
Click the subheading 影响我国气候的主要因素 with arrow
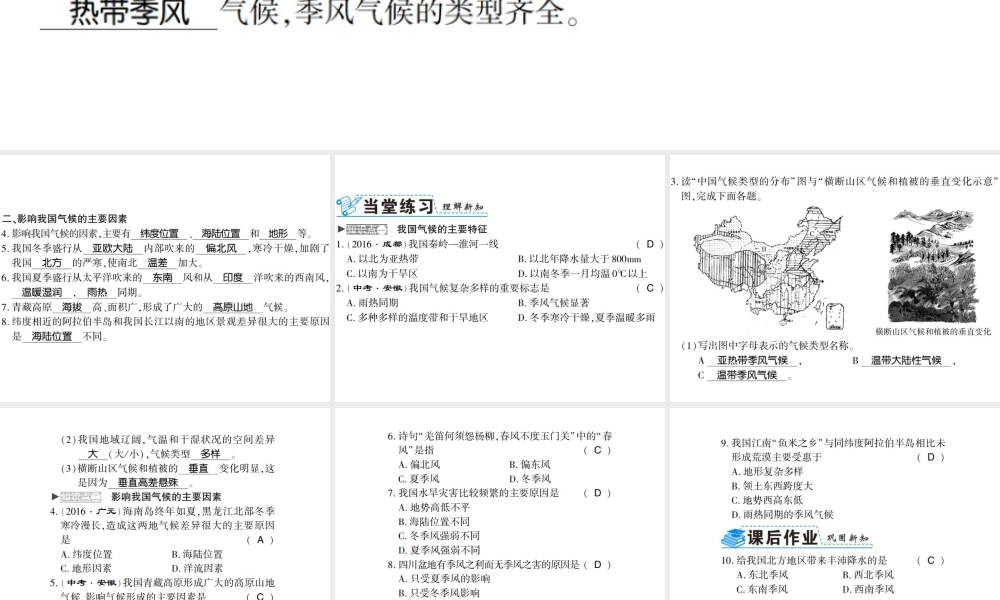coord(166,497)
